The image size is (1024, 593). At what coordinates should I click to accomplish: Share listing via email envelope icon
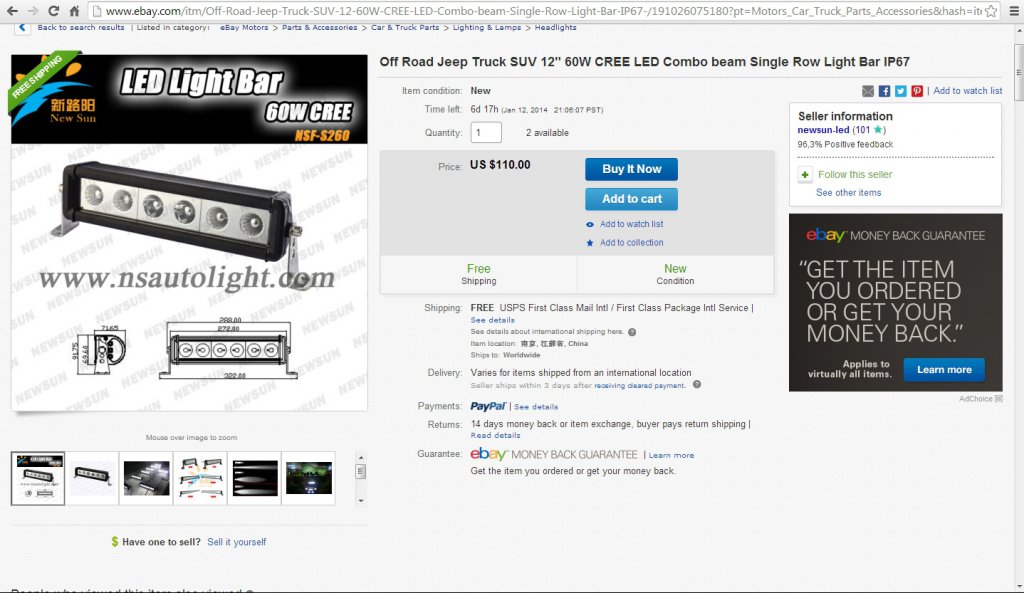point(867,91)
